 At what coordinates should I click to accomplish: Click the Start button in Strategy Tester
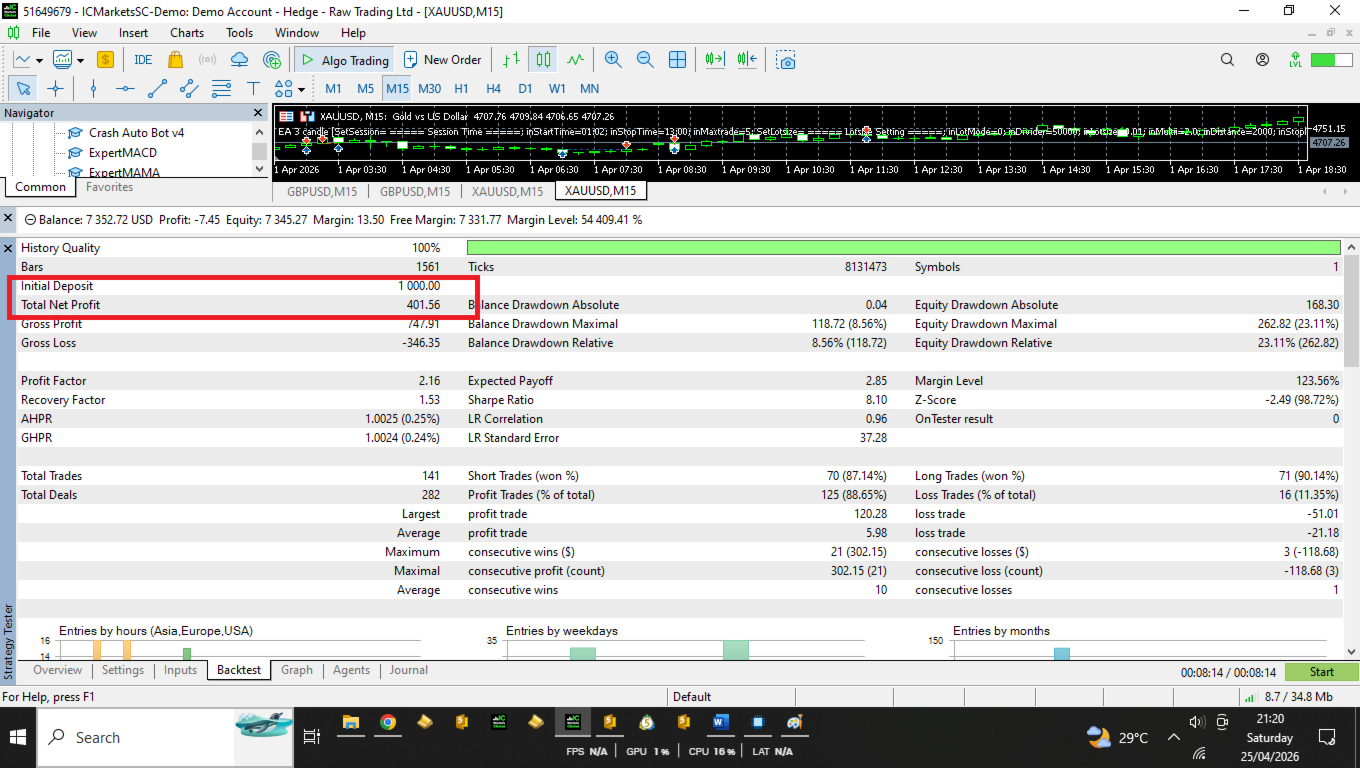click(1322, 672)
